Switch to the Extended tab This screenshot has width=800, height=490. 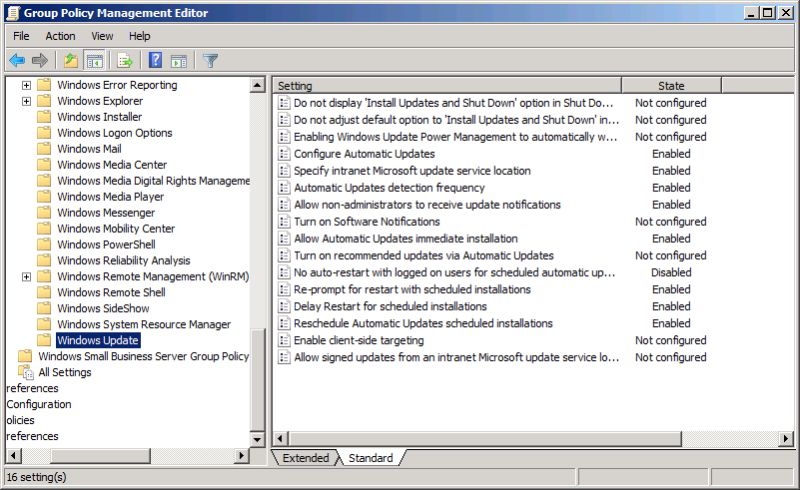pos(306,458)
